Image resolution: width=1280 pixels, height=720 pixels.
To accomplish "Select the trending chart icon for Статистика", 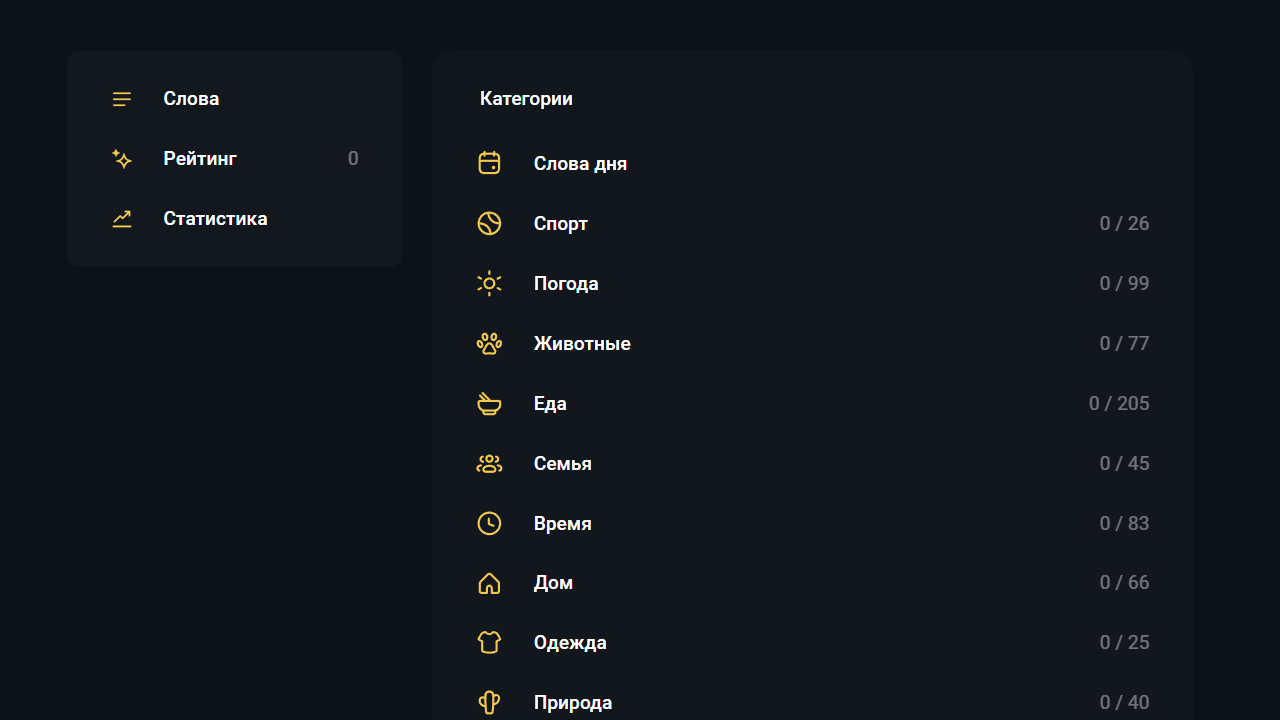I will (x=121, y=218).
